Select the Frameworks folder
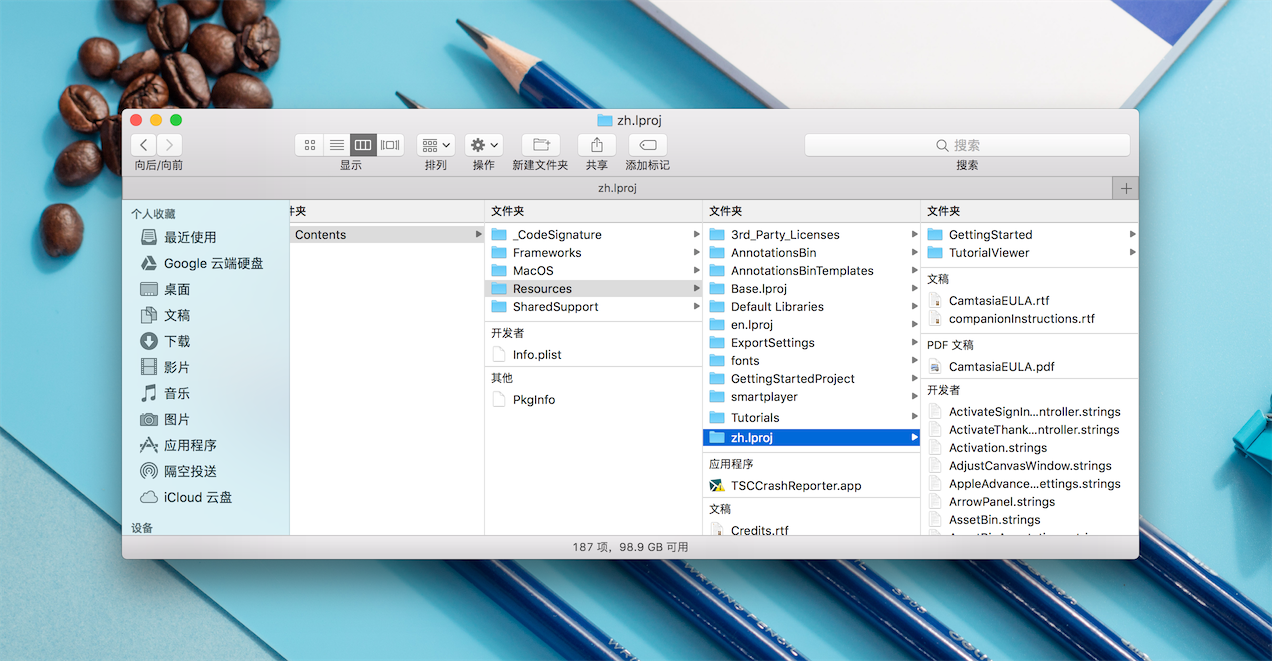This screenshot has height=661, width=1272. (x=593, y=253)
